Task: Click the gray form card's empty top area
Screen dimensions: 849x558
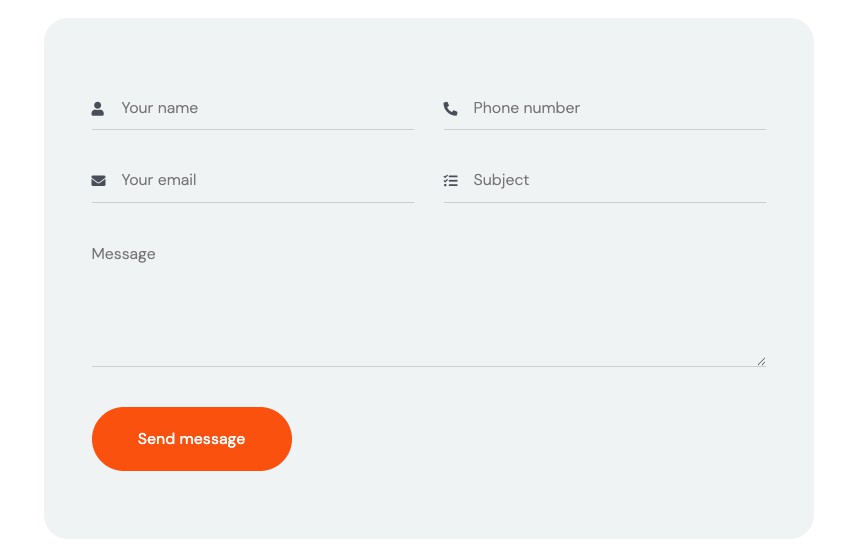Action: 428,50
